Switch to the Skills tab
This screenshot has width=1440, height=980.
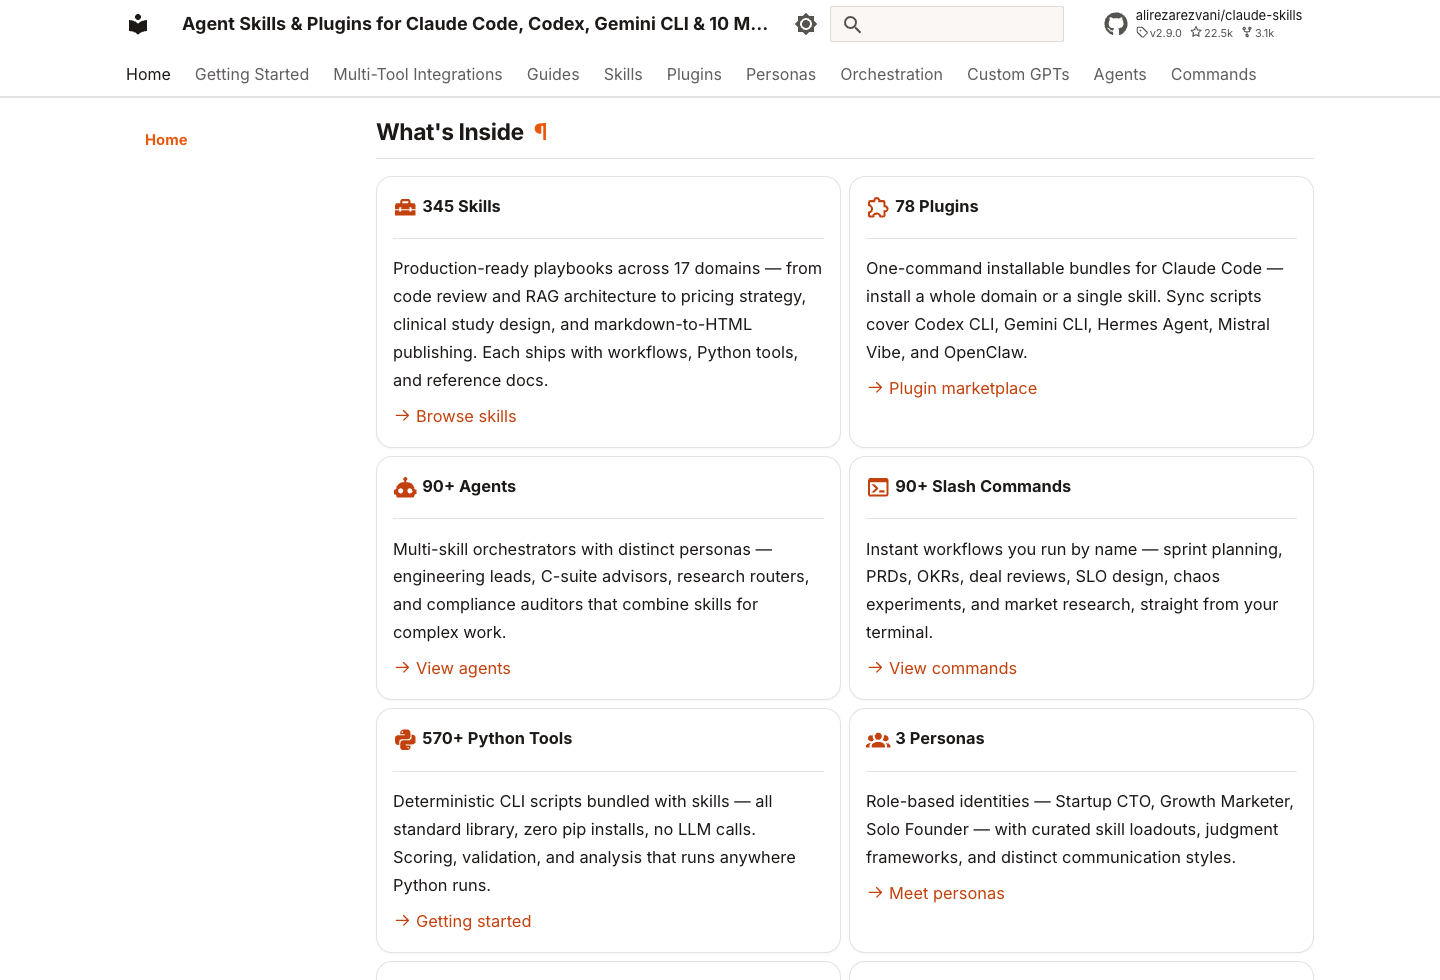point(623,74)
